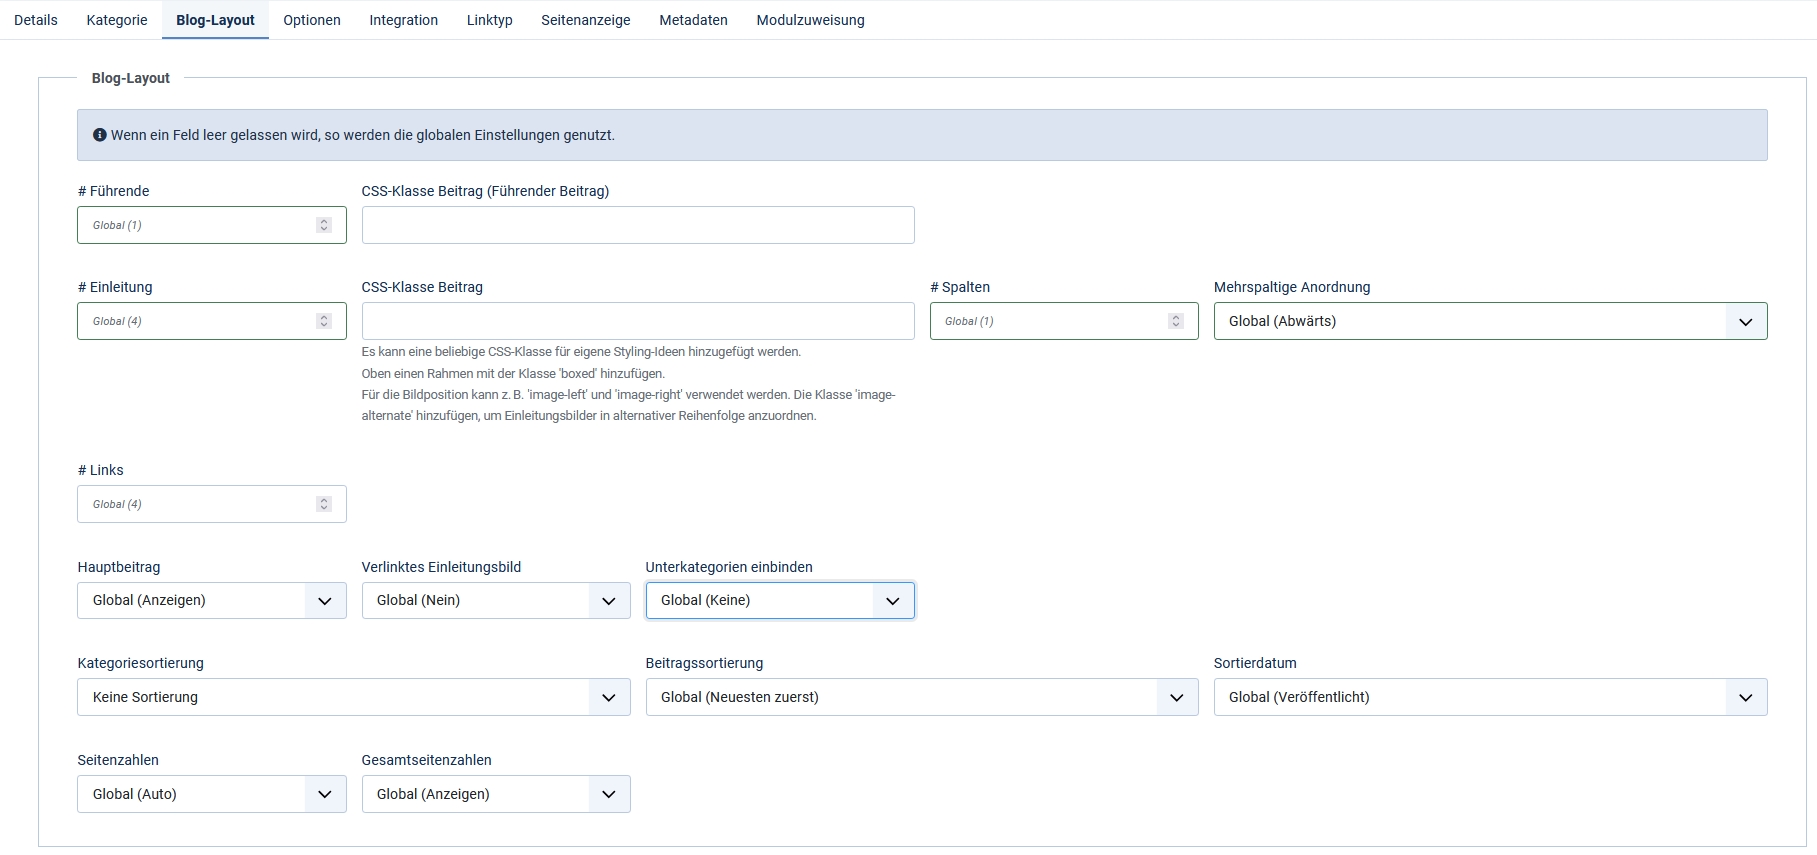Use the # Spalten stepper arrows
This screenshot has width=1817, height=855.
pyautogui.click(x=1176, y=321)
